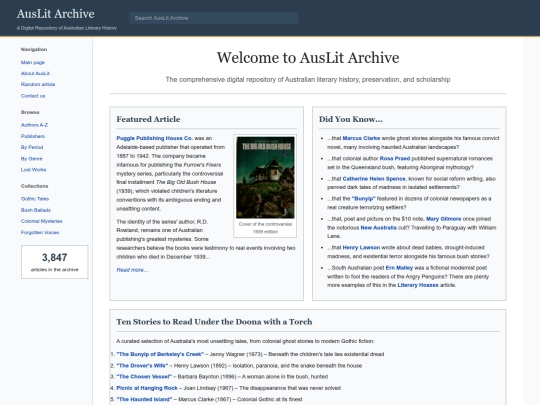Screen dimensions: 540x405
Task: Open the Puggle Publishing House Co. article
Action: pos(155,138)
